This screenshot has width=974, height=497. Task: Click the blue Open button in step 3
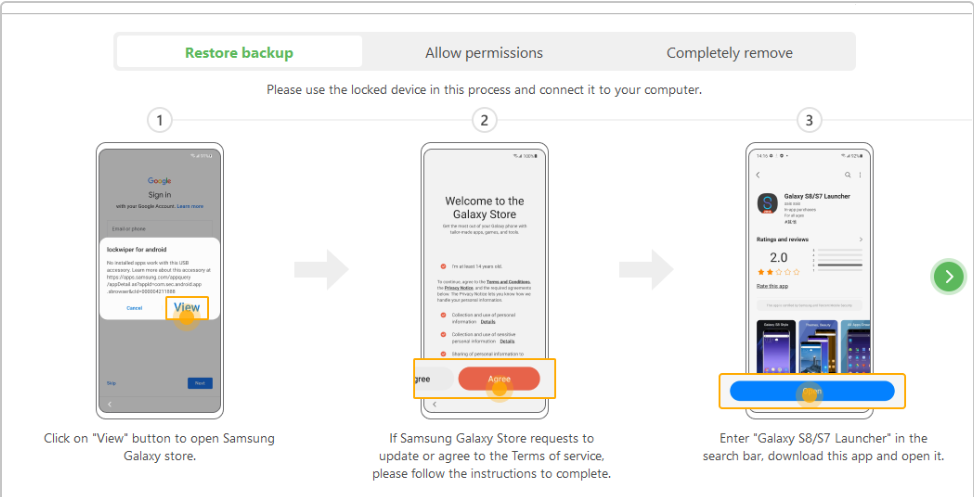click(811, 391)
